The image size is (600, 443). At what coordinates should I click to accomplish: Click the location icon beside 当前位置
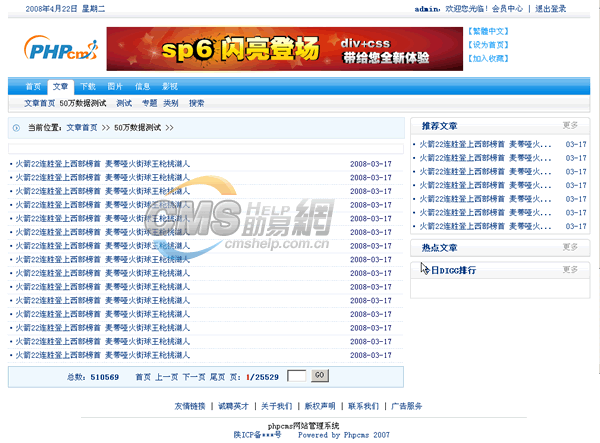pyautogui.click(x=16, y=128)
